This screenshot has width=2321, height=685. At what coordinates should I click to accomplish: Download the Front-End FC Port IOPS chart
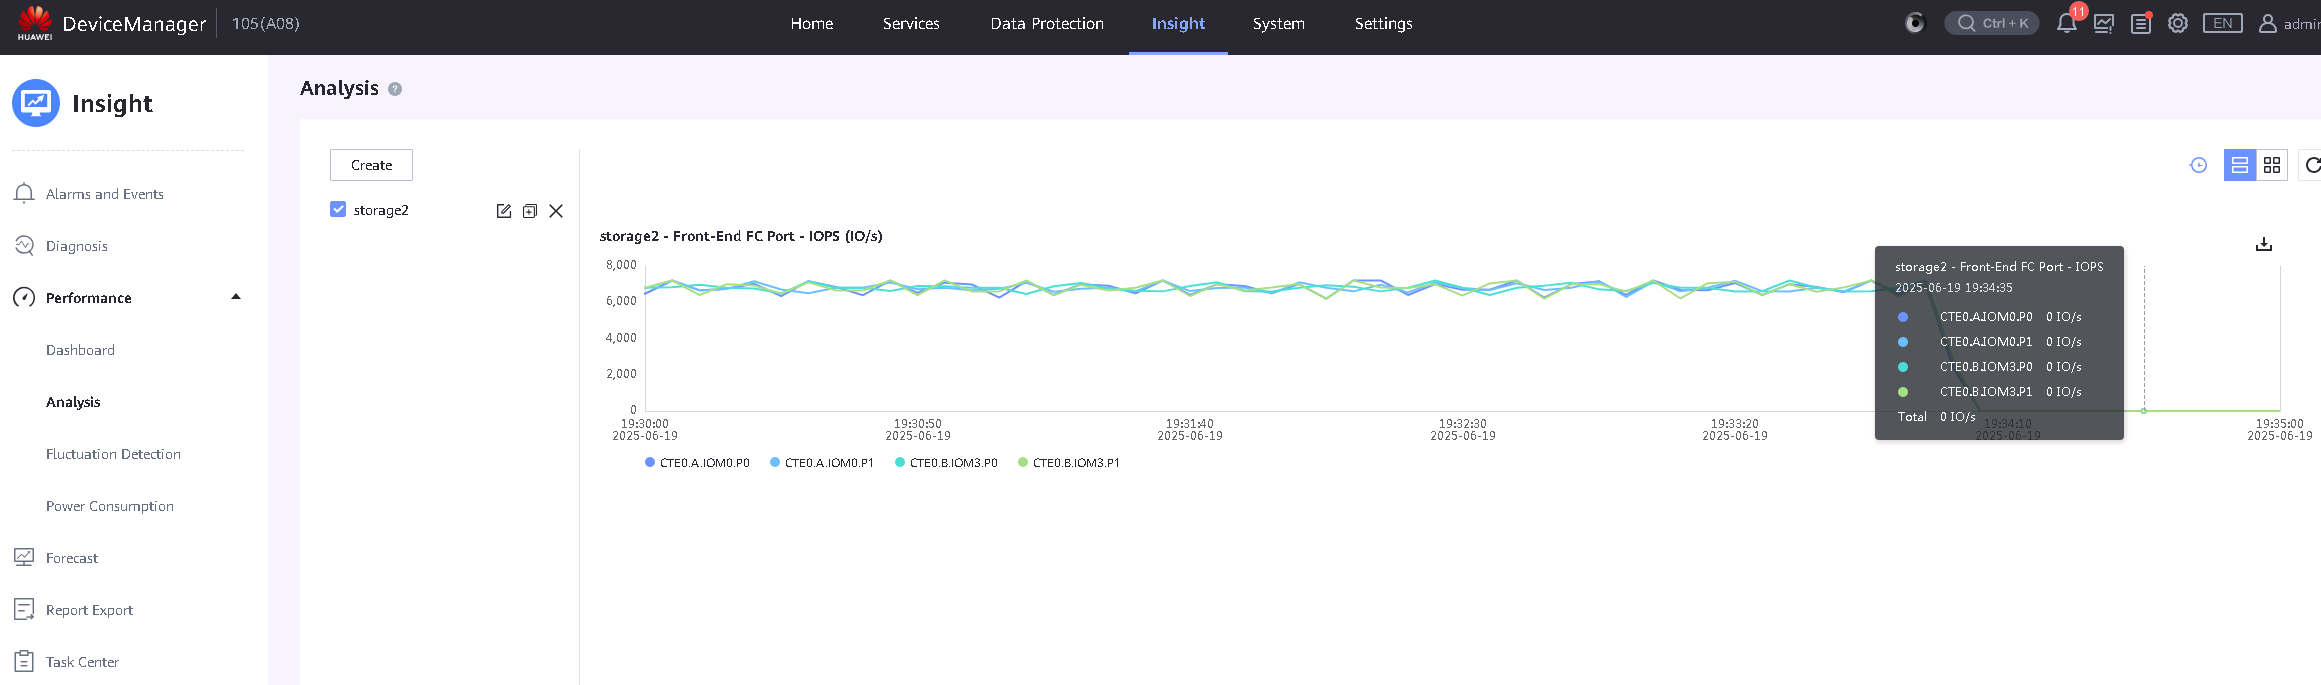pyautogui.click(x=2264, y=244)
